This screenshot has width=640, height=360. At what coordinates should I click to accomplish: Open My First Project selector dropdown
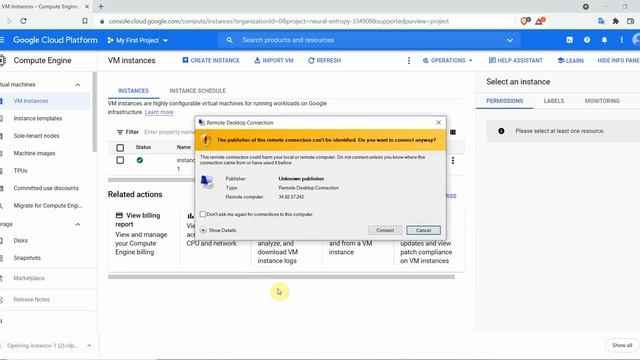(x=138, y=40)
